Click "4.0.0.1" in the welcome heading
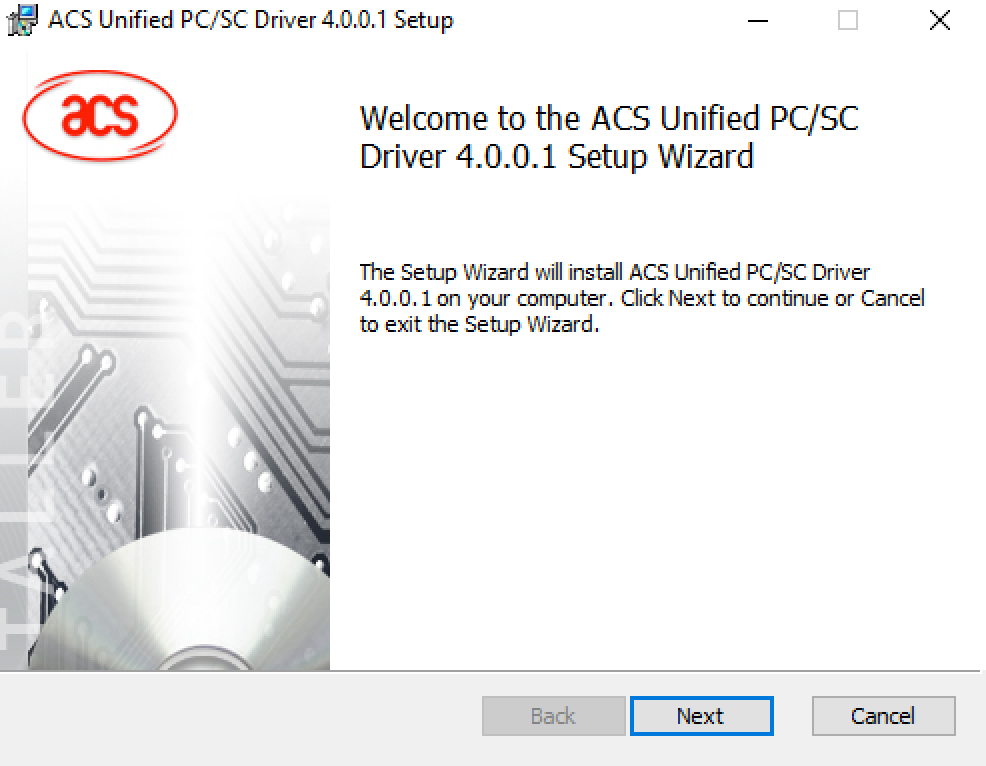This screenshot has height=766, width=986. 506,157
